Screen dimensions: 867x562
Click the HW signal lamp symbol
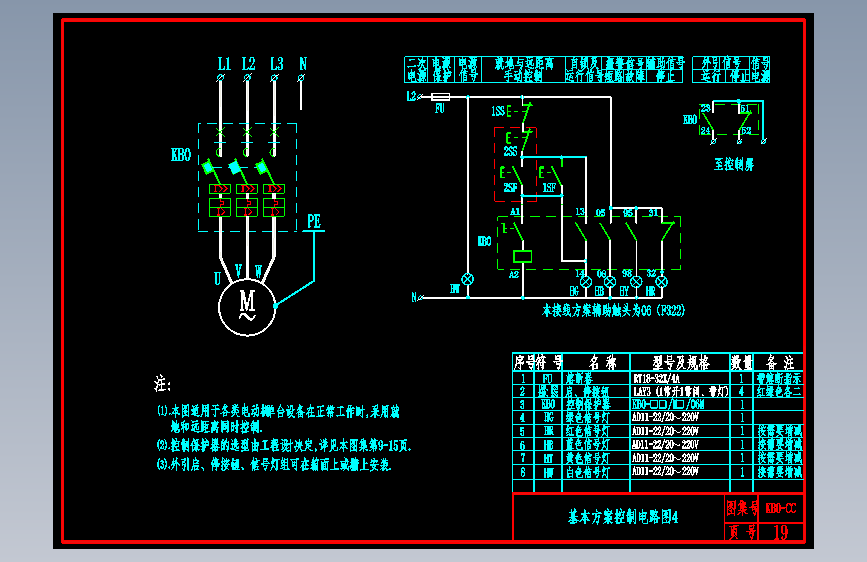(x=468, y=279)
